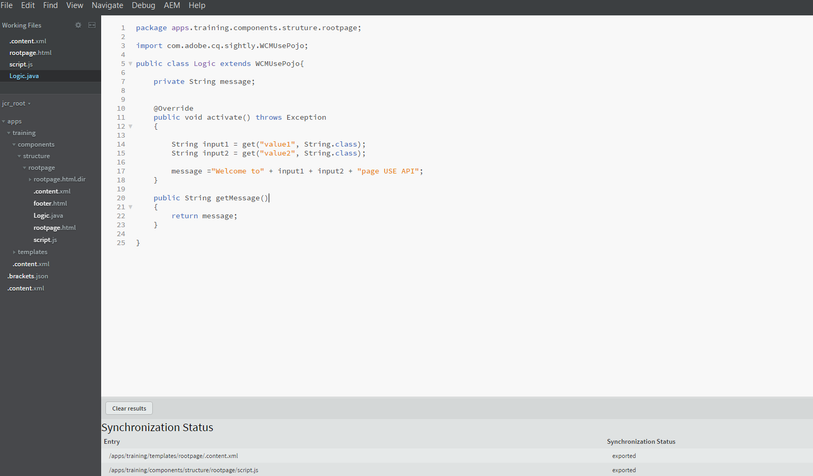This screenshot has width=813, height=476.
Task: Collapse the structure folder
Action: click(19, 156)
